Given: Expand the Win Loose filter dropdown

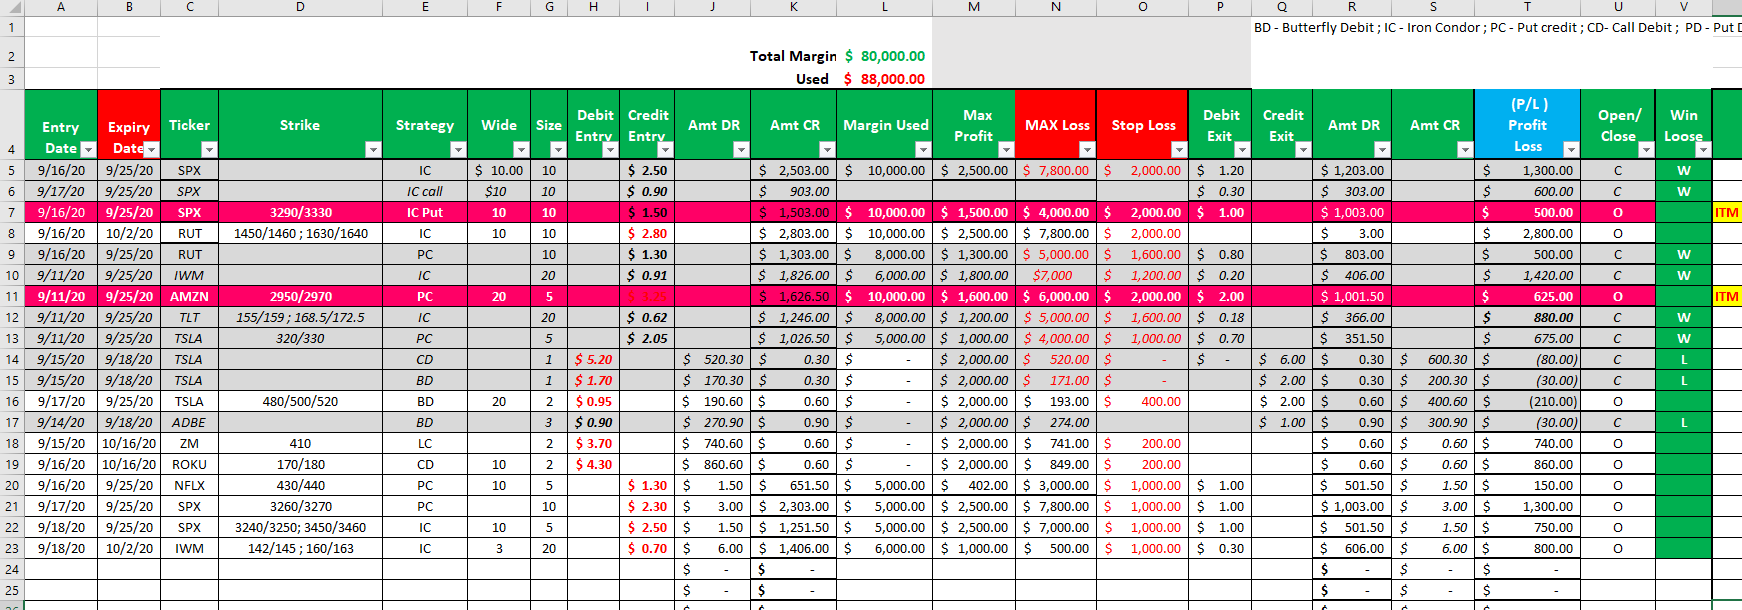Looking at the screenshot, I should pyautogui.click(x=1702, y=149).
